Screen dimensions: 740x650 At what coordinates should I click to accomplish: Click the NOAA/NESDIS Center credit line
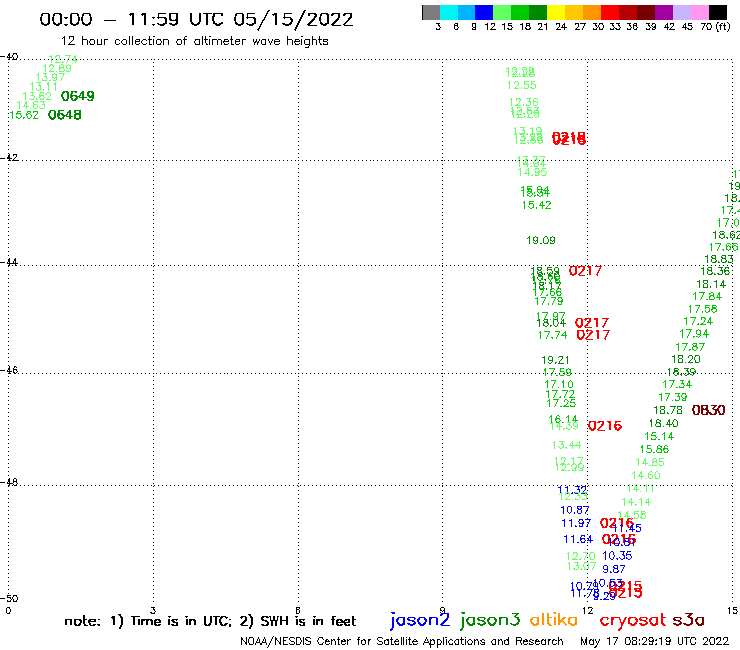[x=402, y=641]
